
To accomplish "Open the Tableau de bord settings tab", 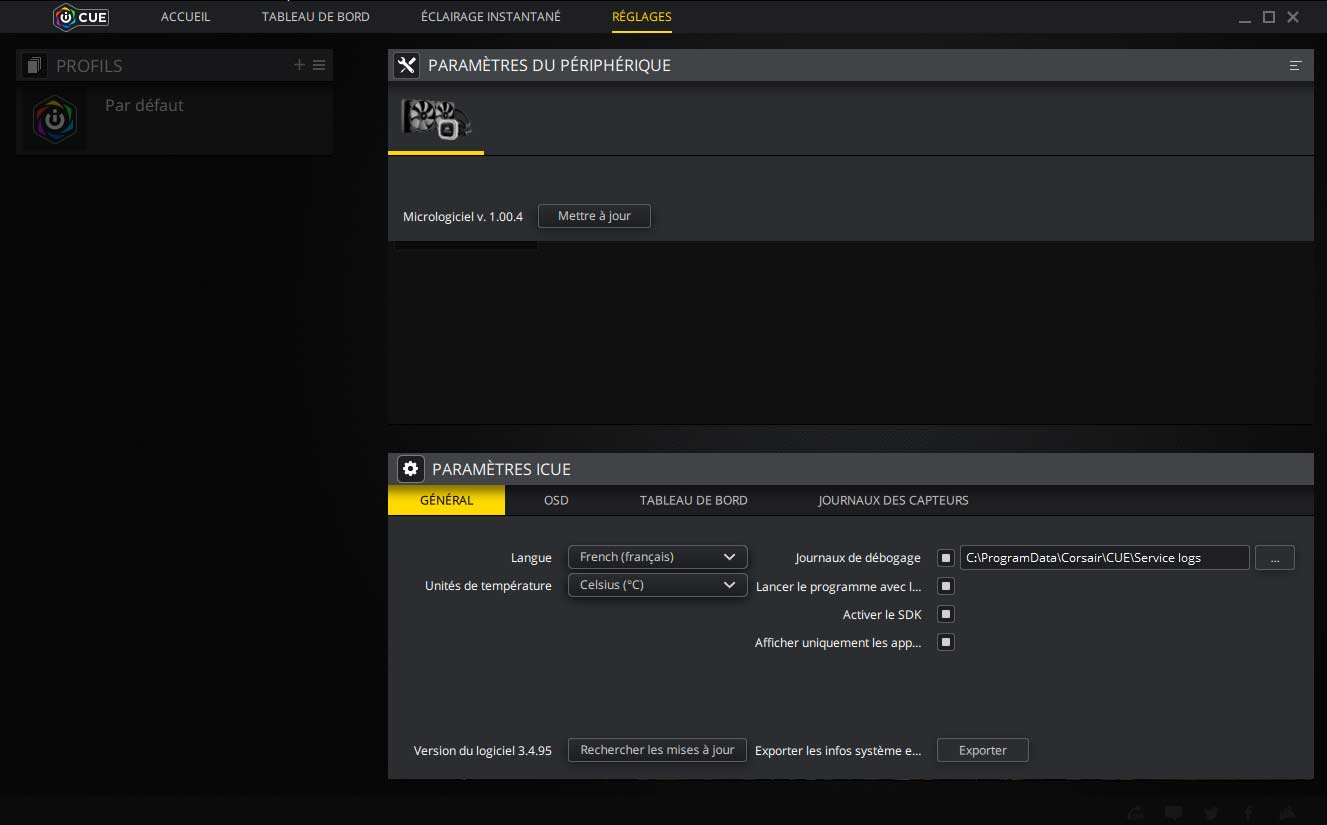I will point(694,500).
